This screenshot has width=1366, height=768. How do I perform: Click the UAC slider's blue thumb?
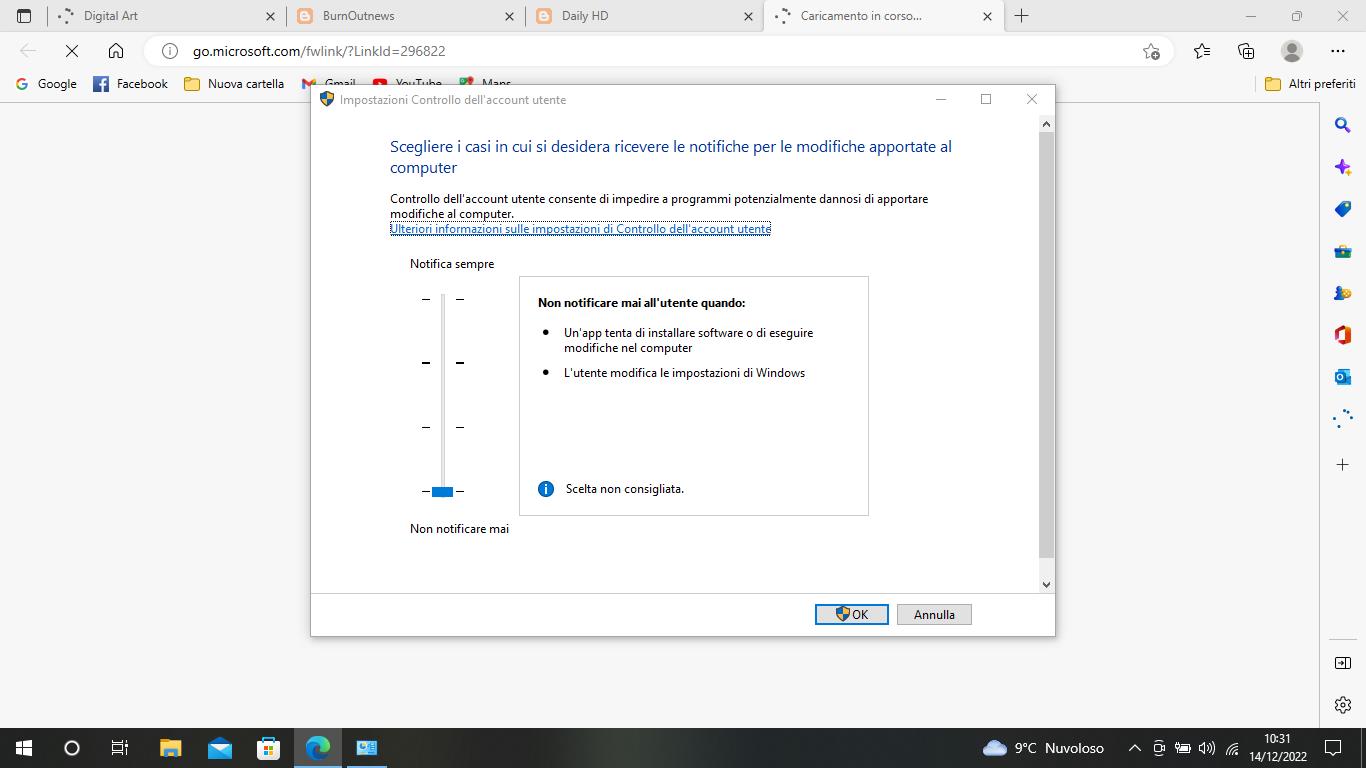pyautogui.click(x=442, y=491)
